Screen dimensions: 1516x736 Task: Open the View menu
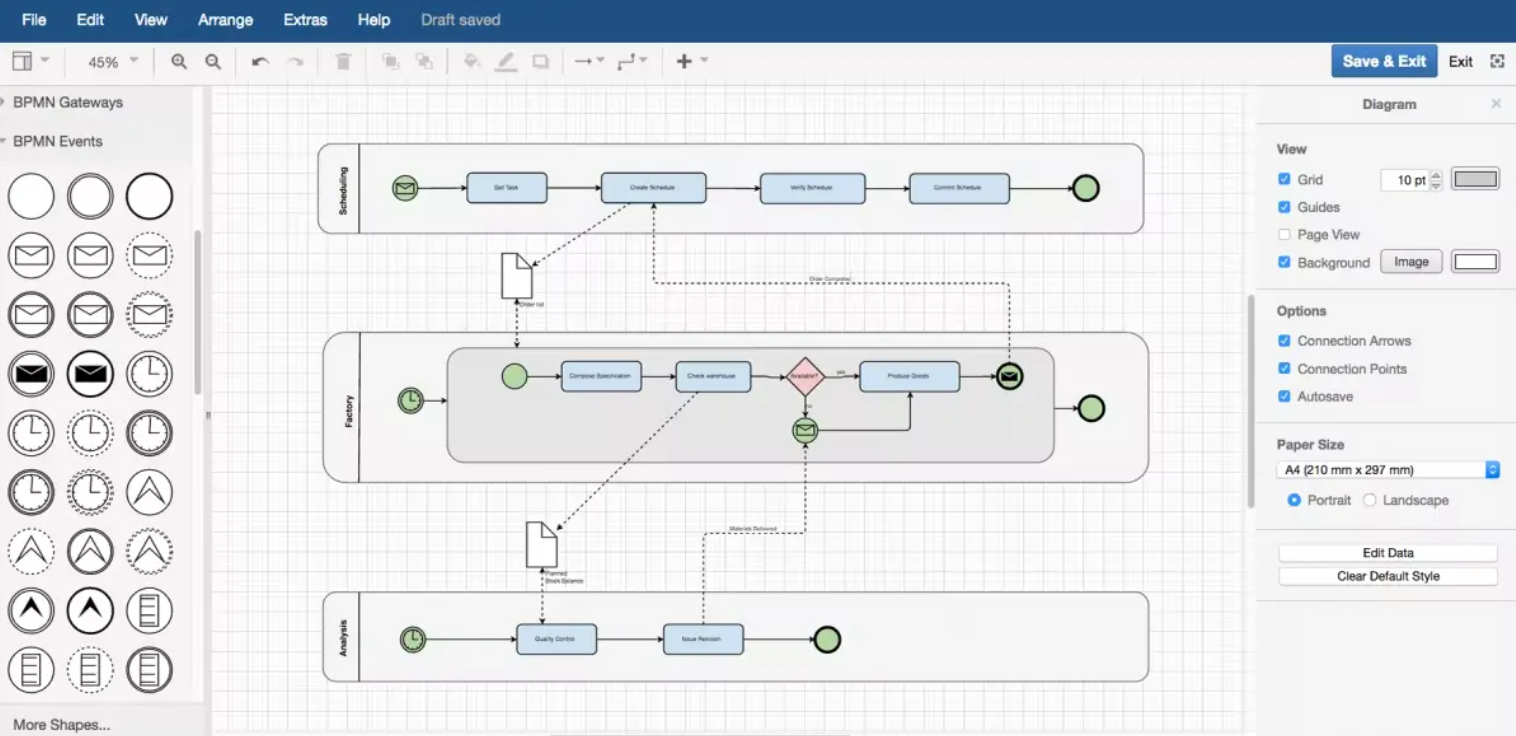(x=151, y=20)
